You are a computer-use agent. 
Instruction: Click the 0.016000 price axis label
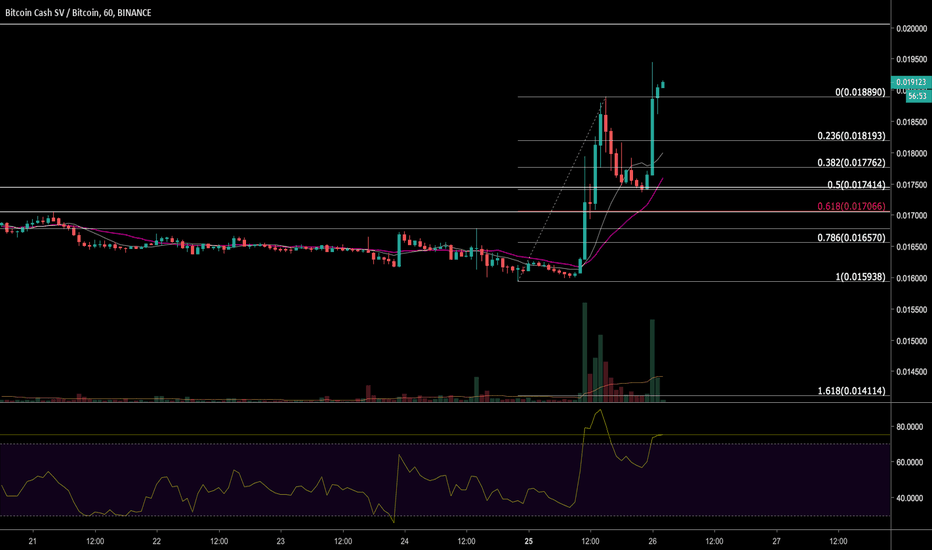[912, 278]
